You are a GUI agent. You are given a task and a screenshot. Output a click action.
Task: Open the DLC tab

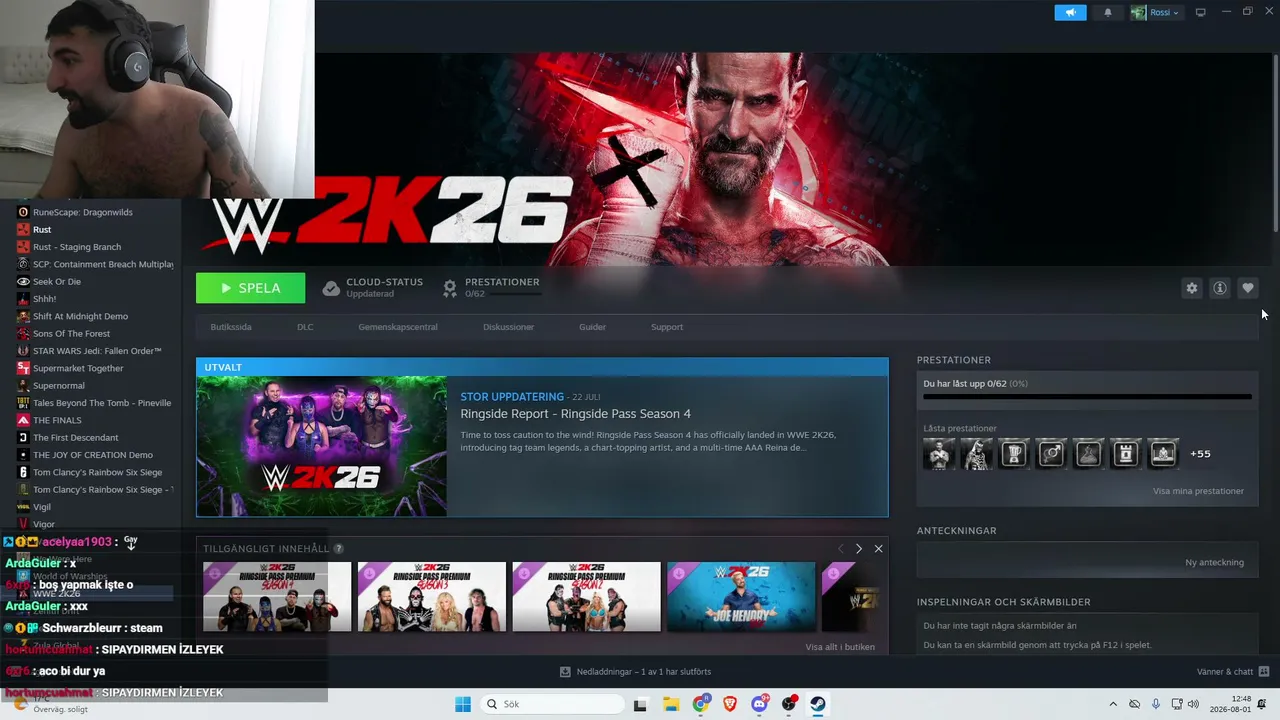(x=305, y=327)
